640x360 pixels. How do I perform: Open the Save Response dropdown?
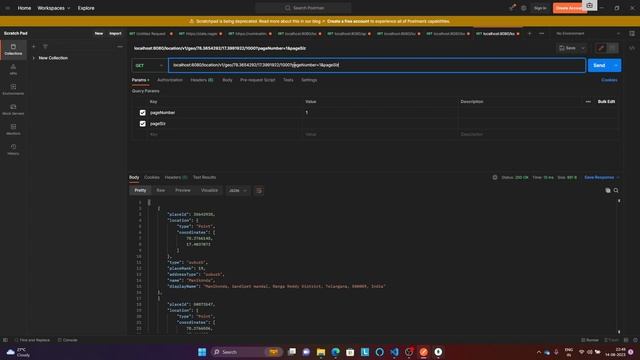pyautogui.click(x=602, y=178)
